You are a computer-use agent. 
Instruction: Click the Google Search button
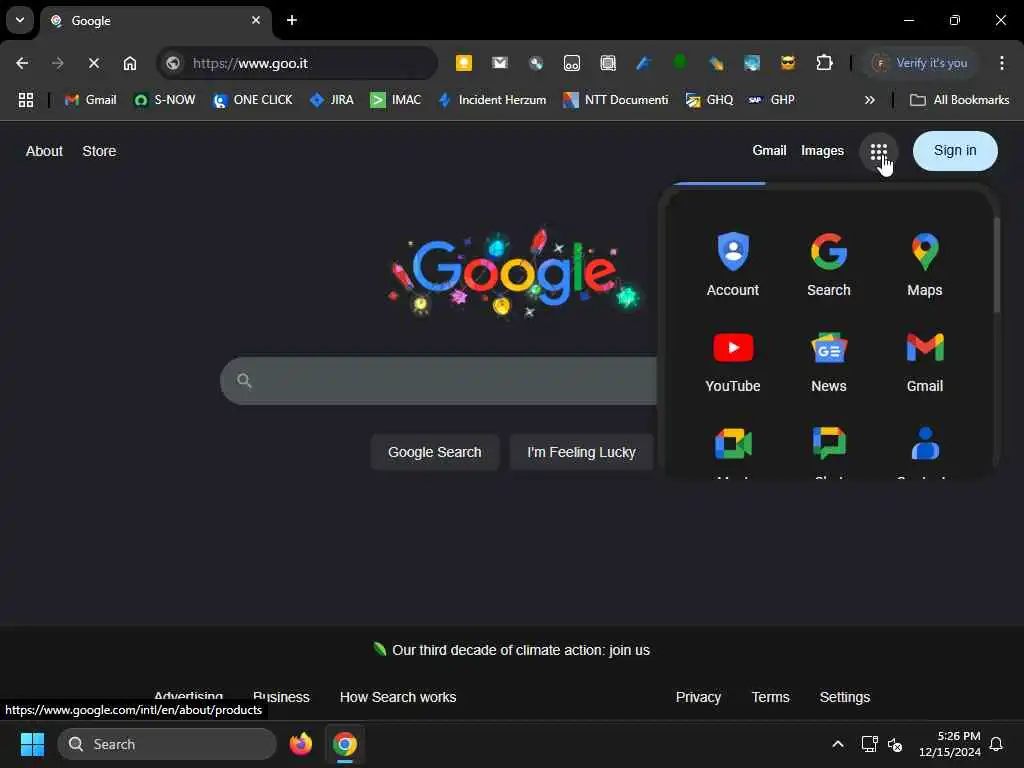pos(434,452)
